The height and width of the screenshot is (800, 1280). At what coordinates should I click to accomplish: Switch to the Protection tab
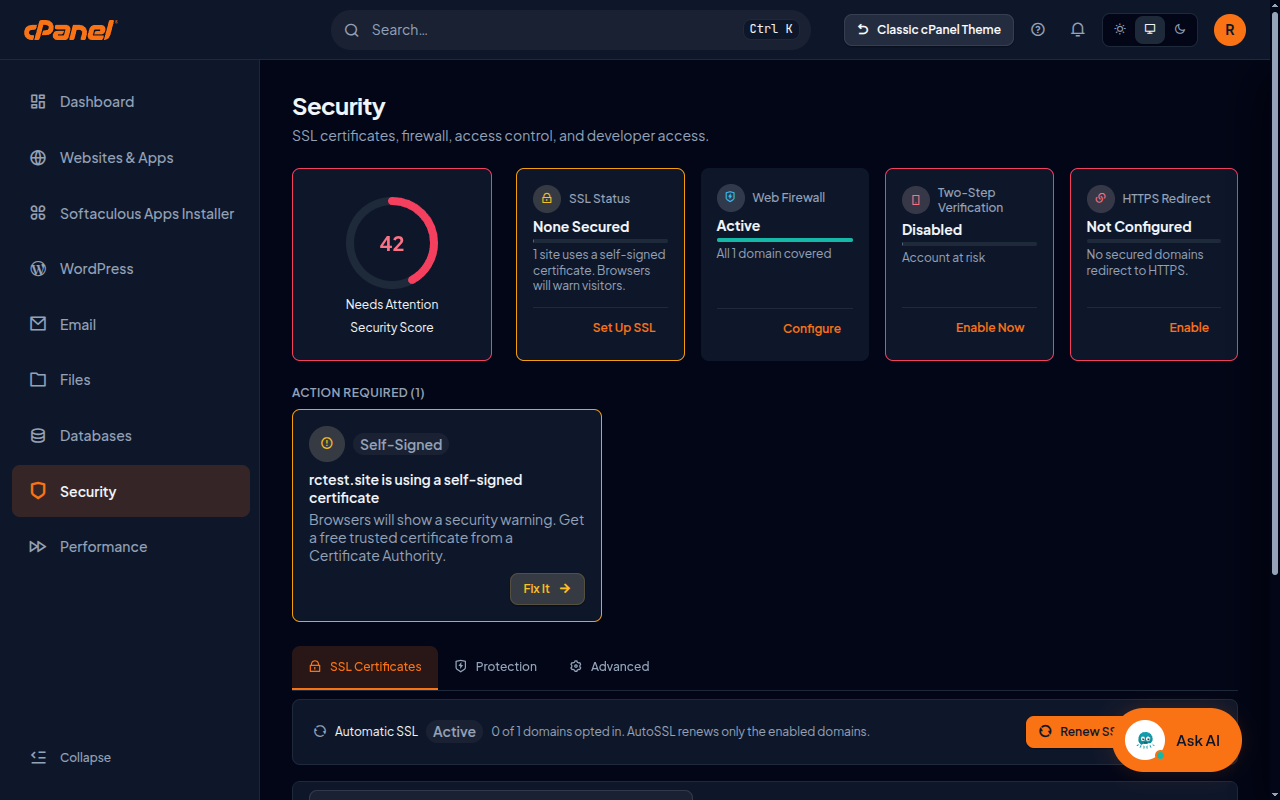[x=496, y=667]
